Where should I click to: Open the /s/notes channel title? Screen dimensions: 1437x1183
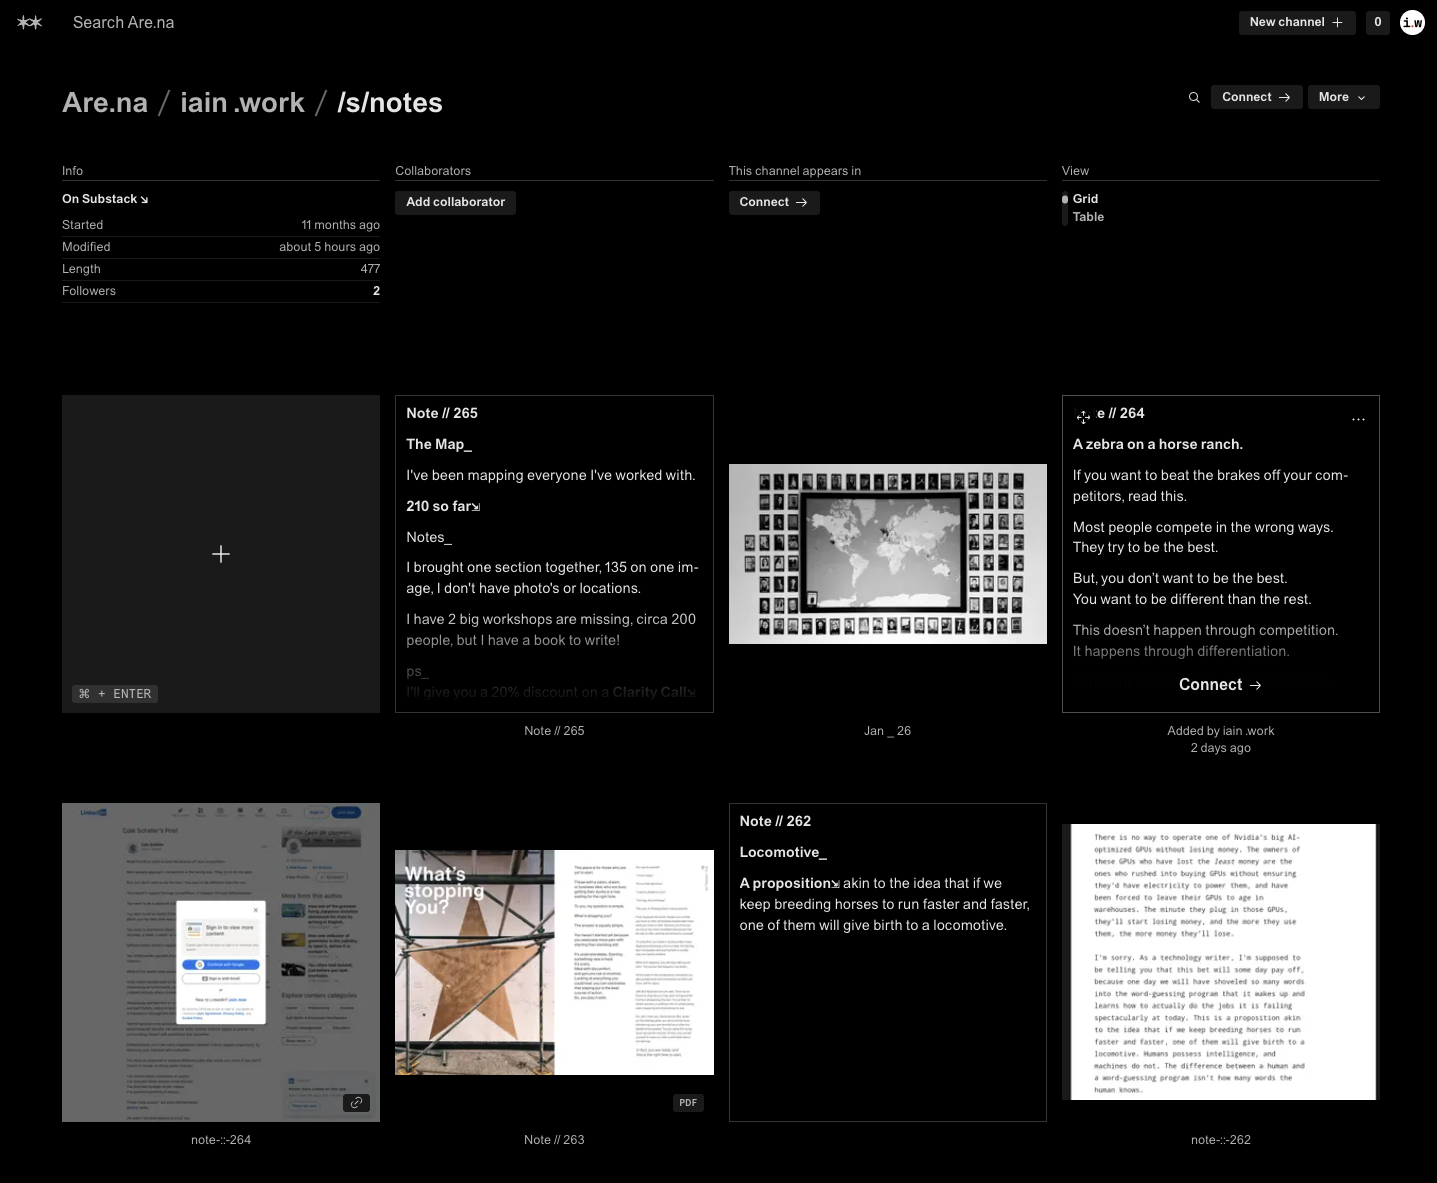pyautogui.click(x=390, y=103)
